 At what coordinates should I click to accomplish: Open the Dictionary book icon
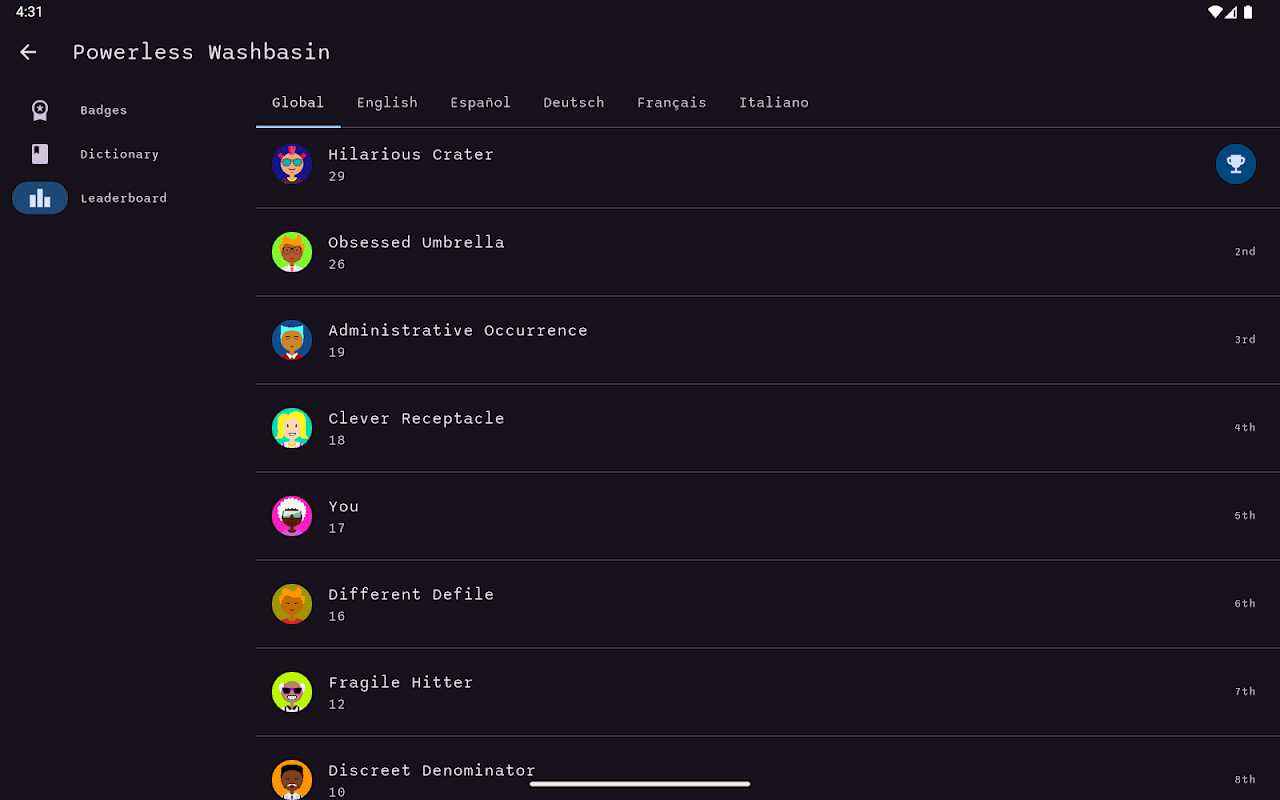[x=40, y=154]
